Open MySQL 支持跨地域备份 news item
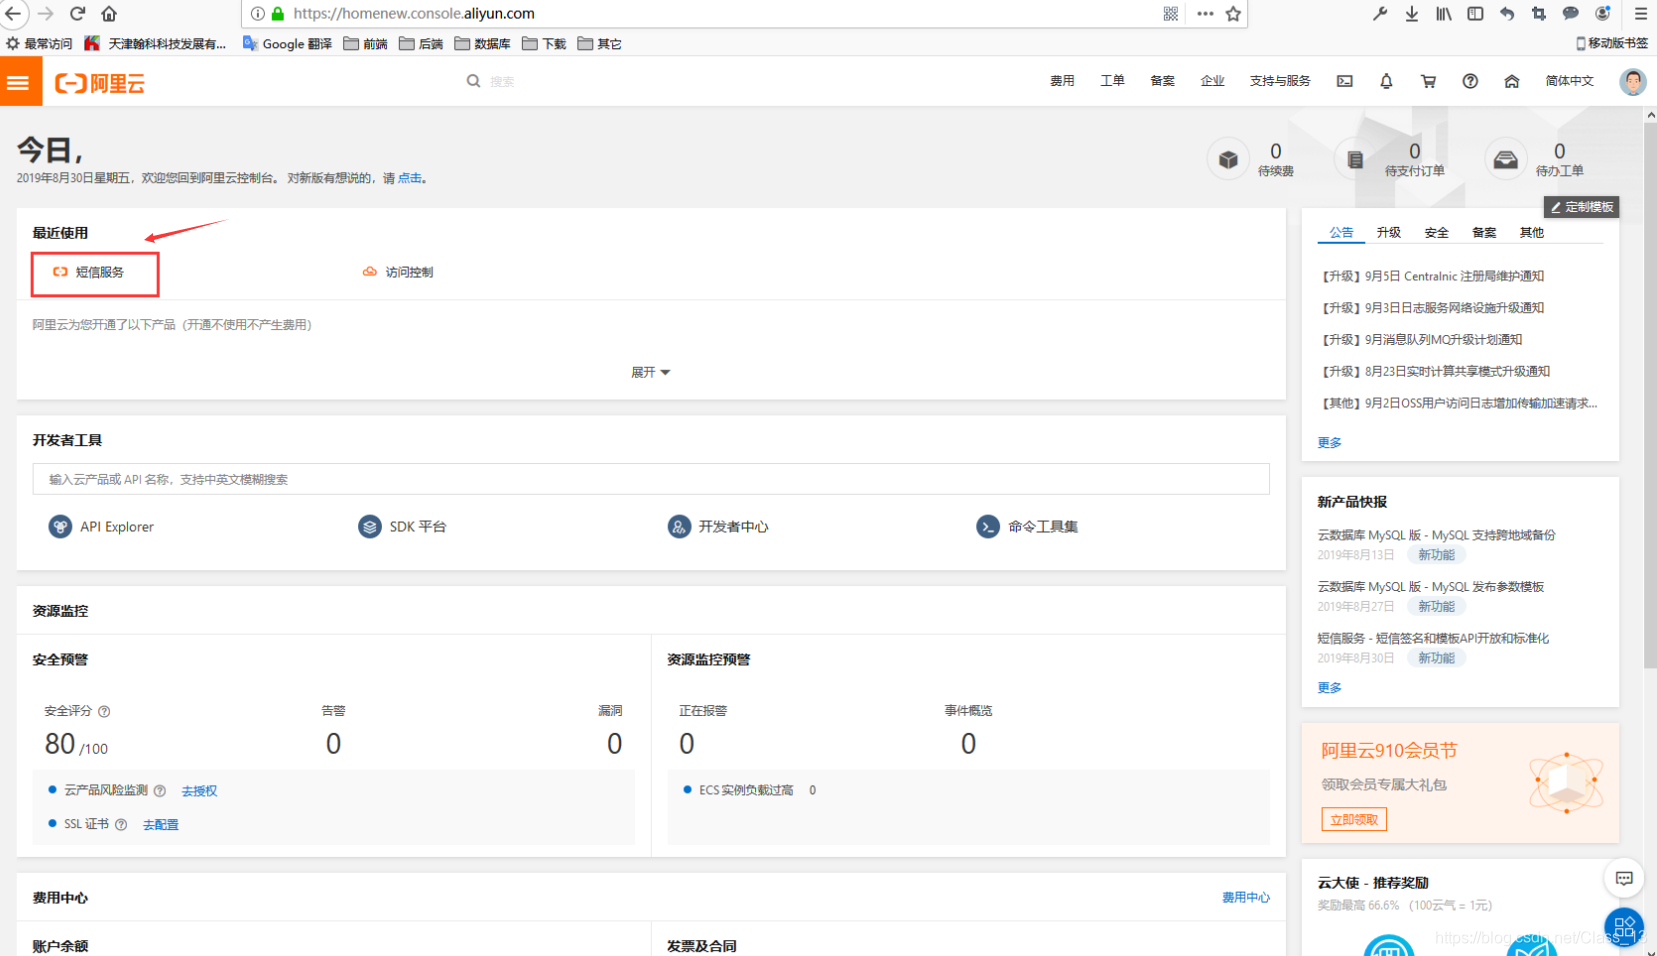 (x=1436, y=535)
